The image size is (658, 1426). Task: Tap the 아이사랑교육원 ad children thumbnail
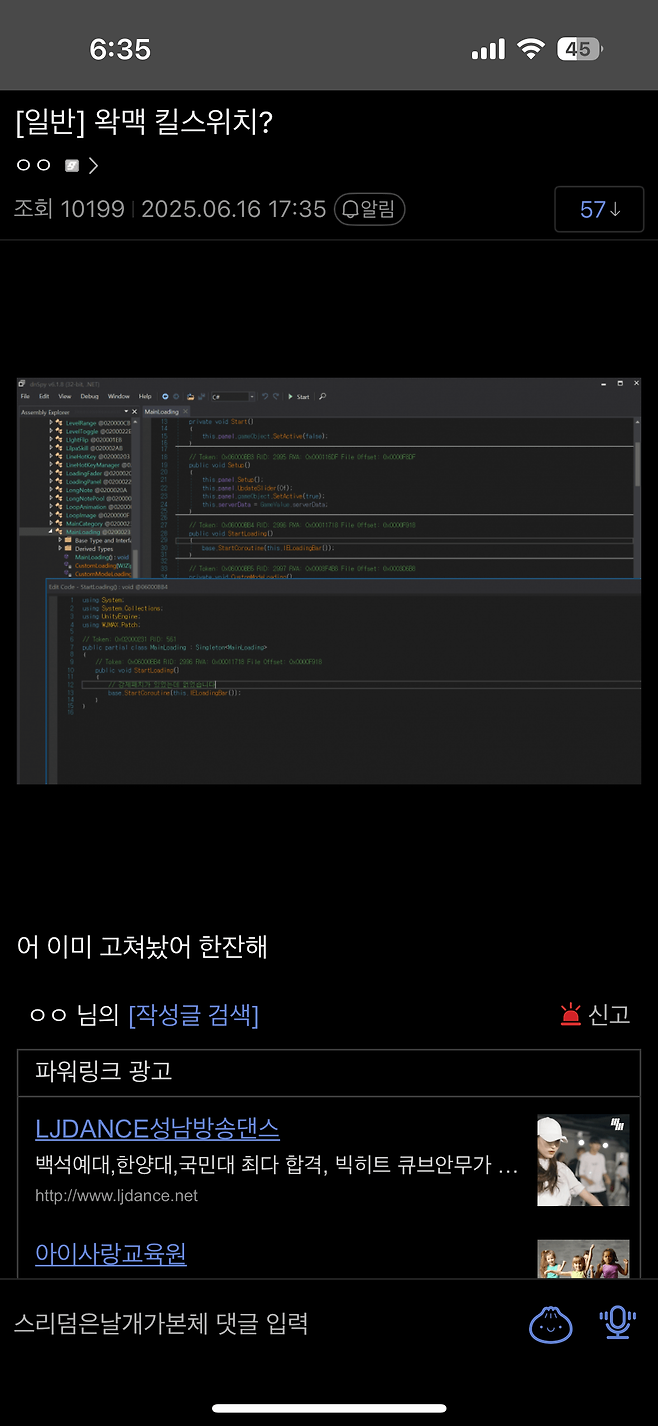(583, 1259)
